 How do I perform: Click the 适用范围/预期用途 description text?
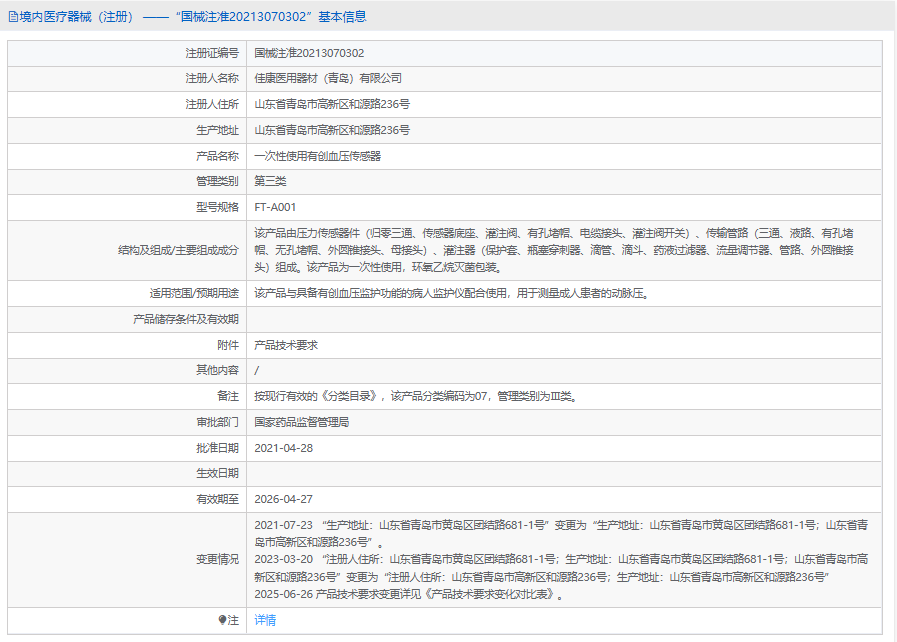click(x=452, y=293)
